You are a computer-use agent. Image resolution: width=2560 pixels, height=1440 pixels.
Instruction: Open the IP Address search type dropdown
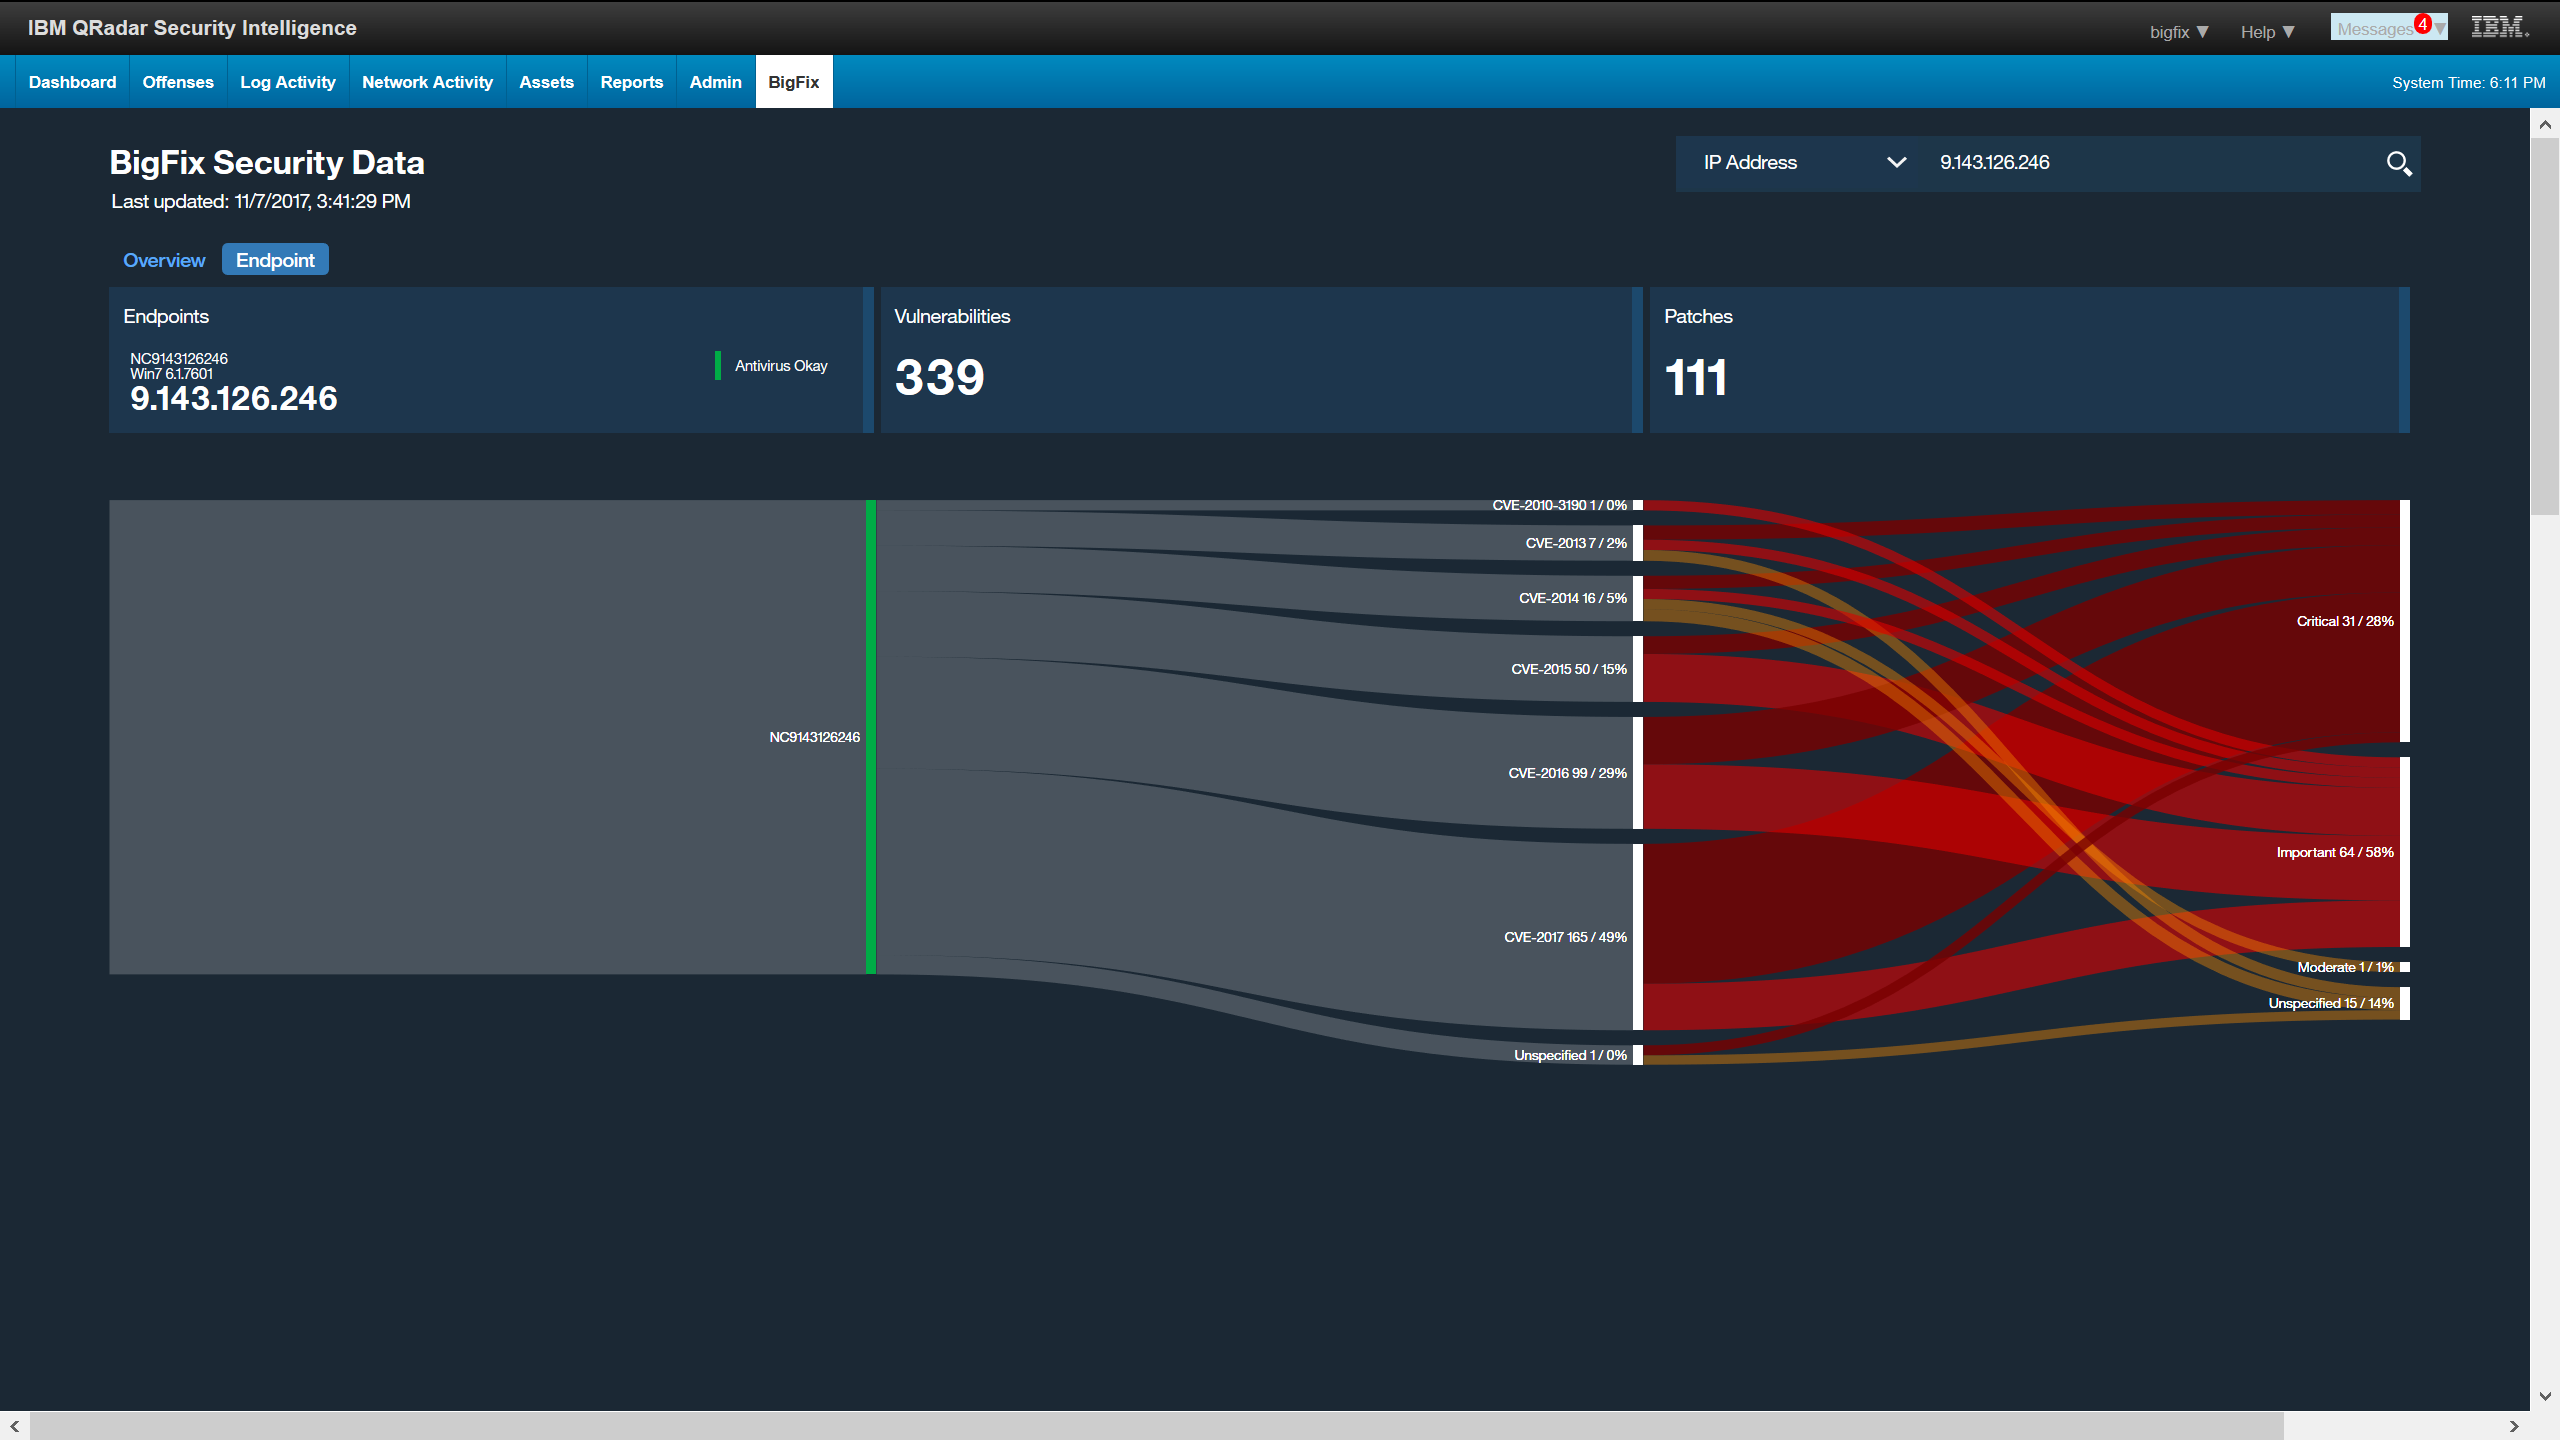point(1895,162)
